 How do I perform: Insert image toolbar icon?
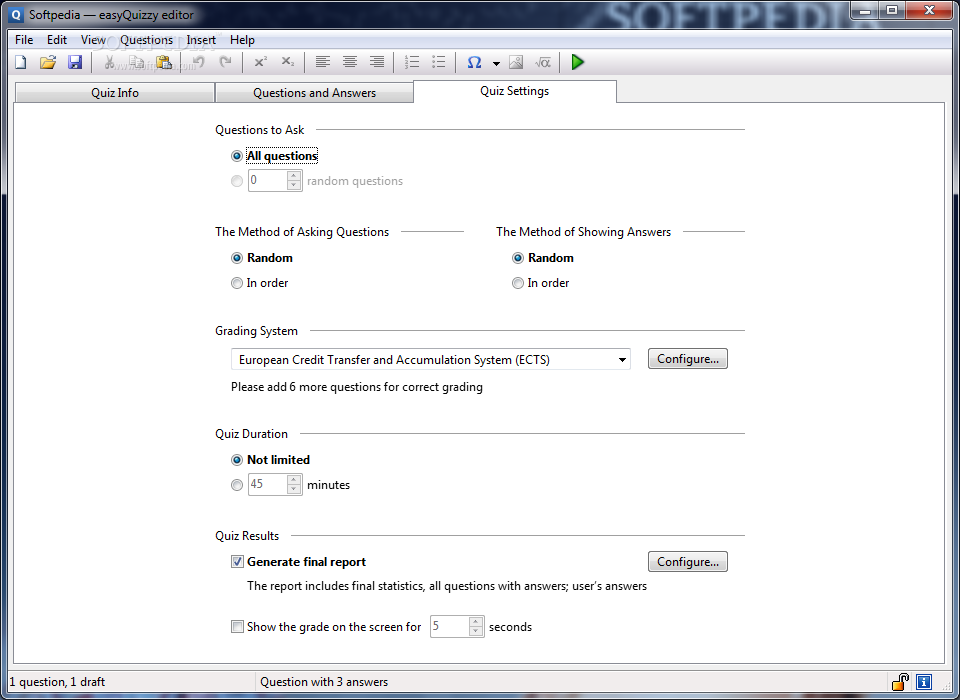[x=516, y=62]
